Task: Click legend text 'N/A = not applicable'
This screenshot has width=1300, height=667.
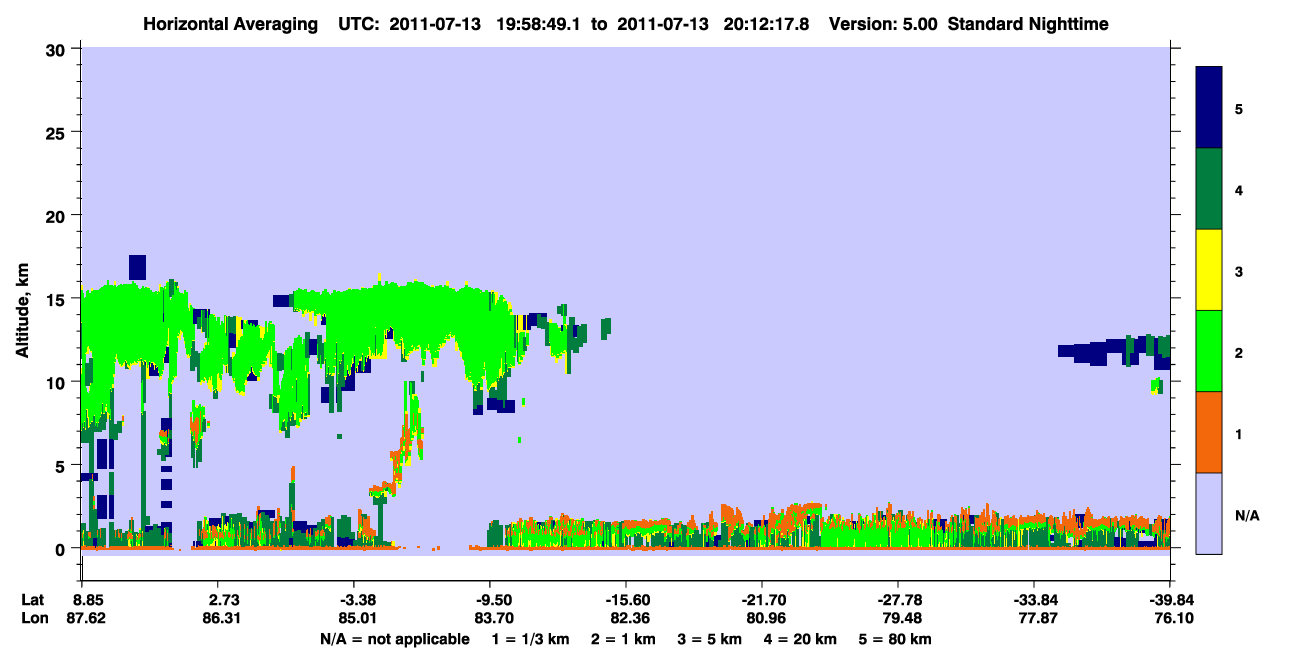Action: pyautogui.click(x=394, y=639)
